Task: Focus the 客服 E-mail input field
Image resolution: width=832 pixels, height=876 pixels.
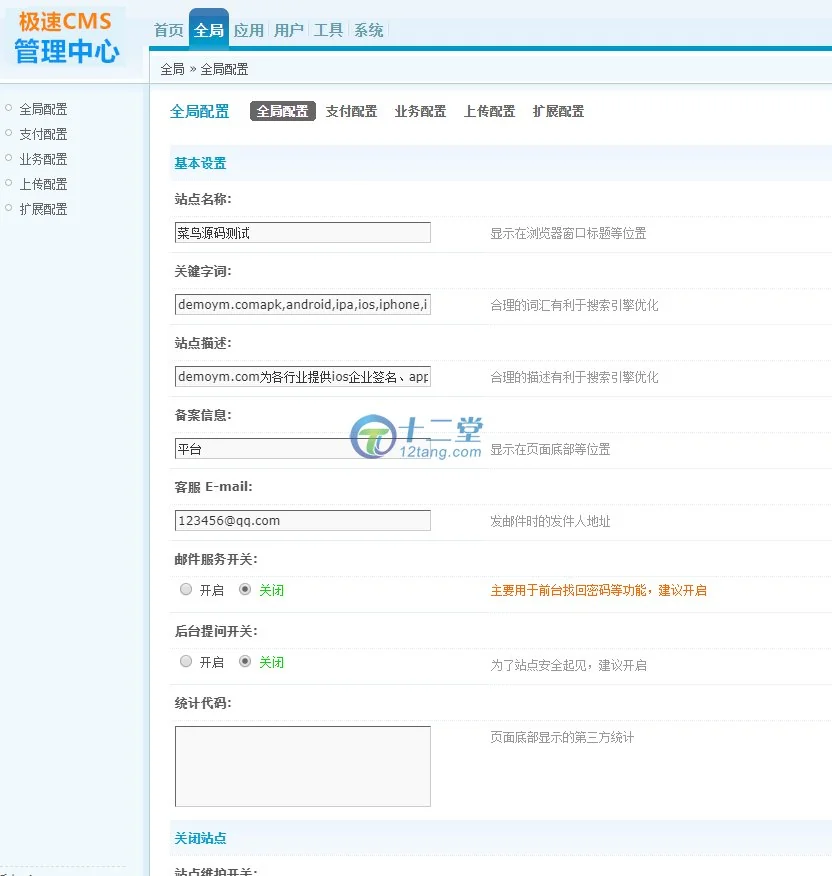Action: [x=302, y=521]
